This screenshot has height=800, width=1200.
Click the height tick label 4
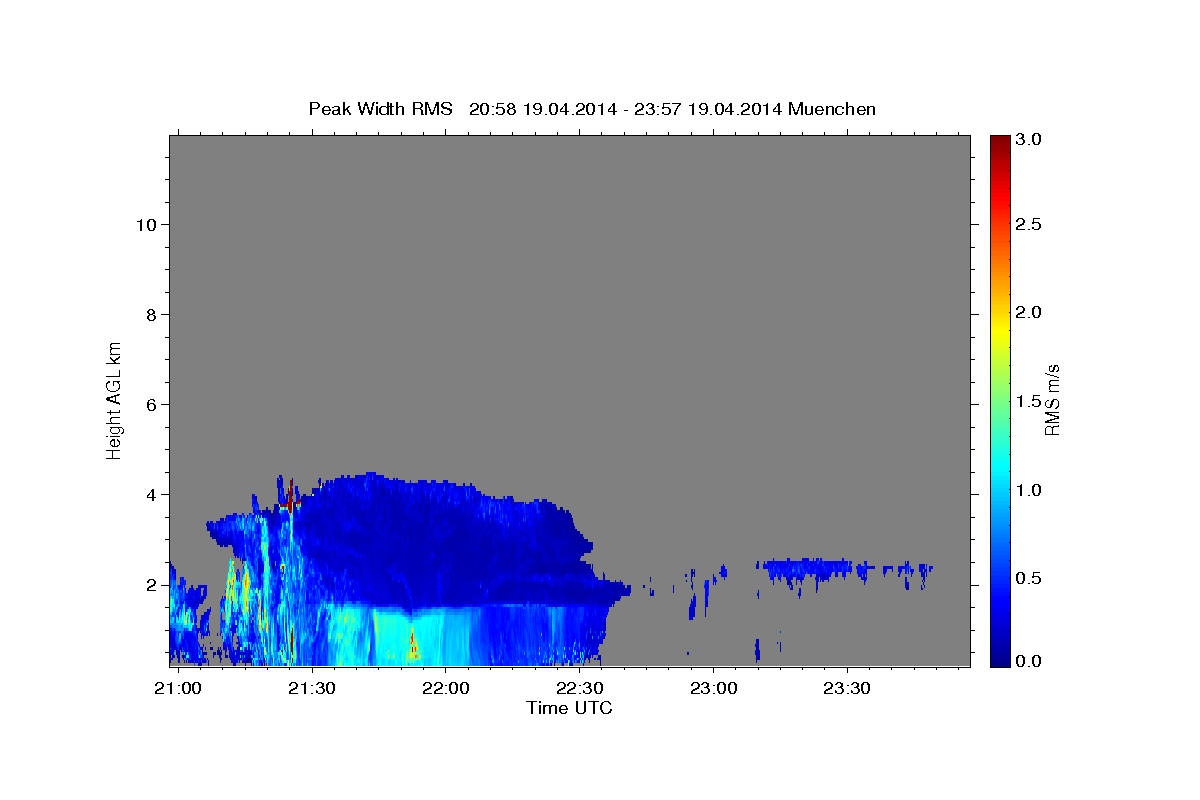(x=151, y=494)
